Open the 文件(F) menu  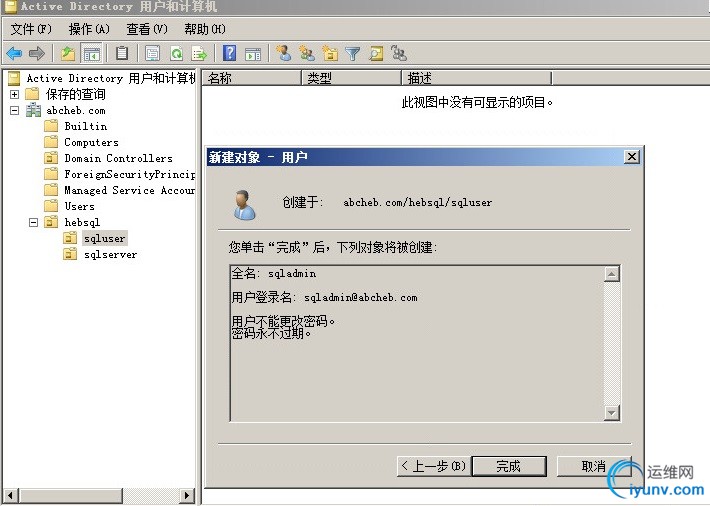pos(31,29)
